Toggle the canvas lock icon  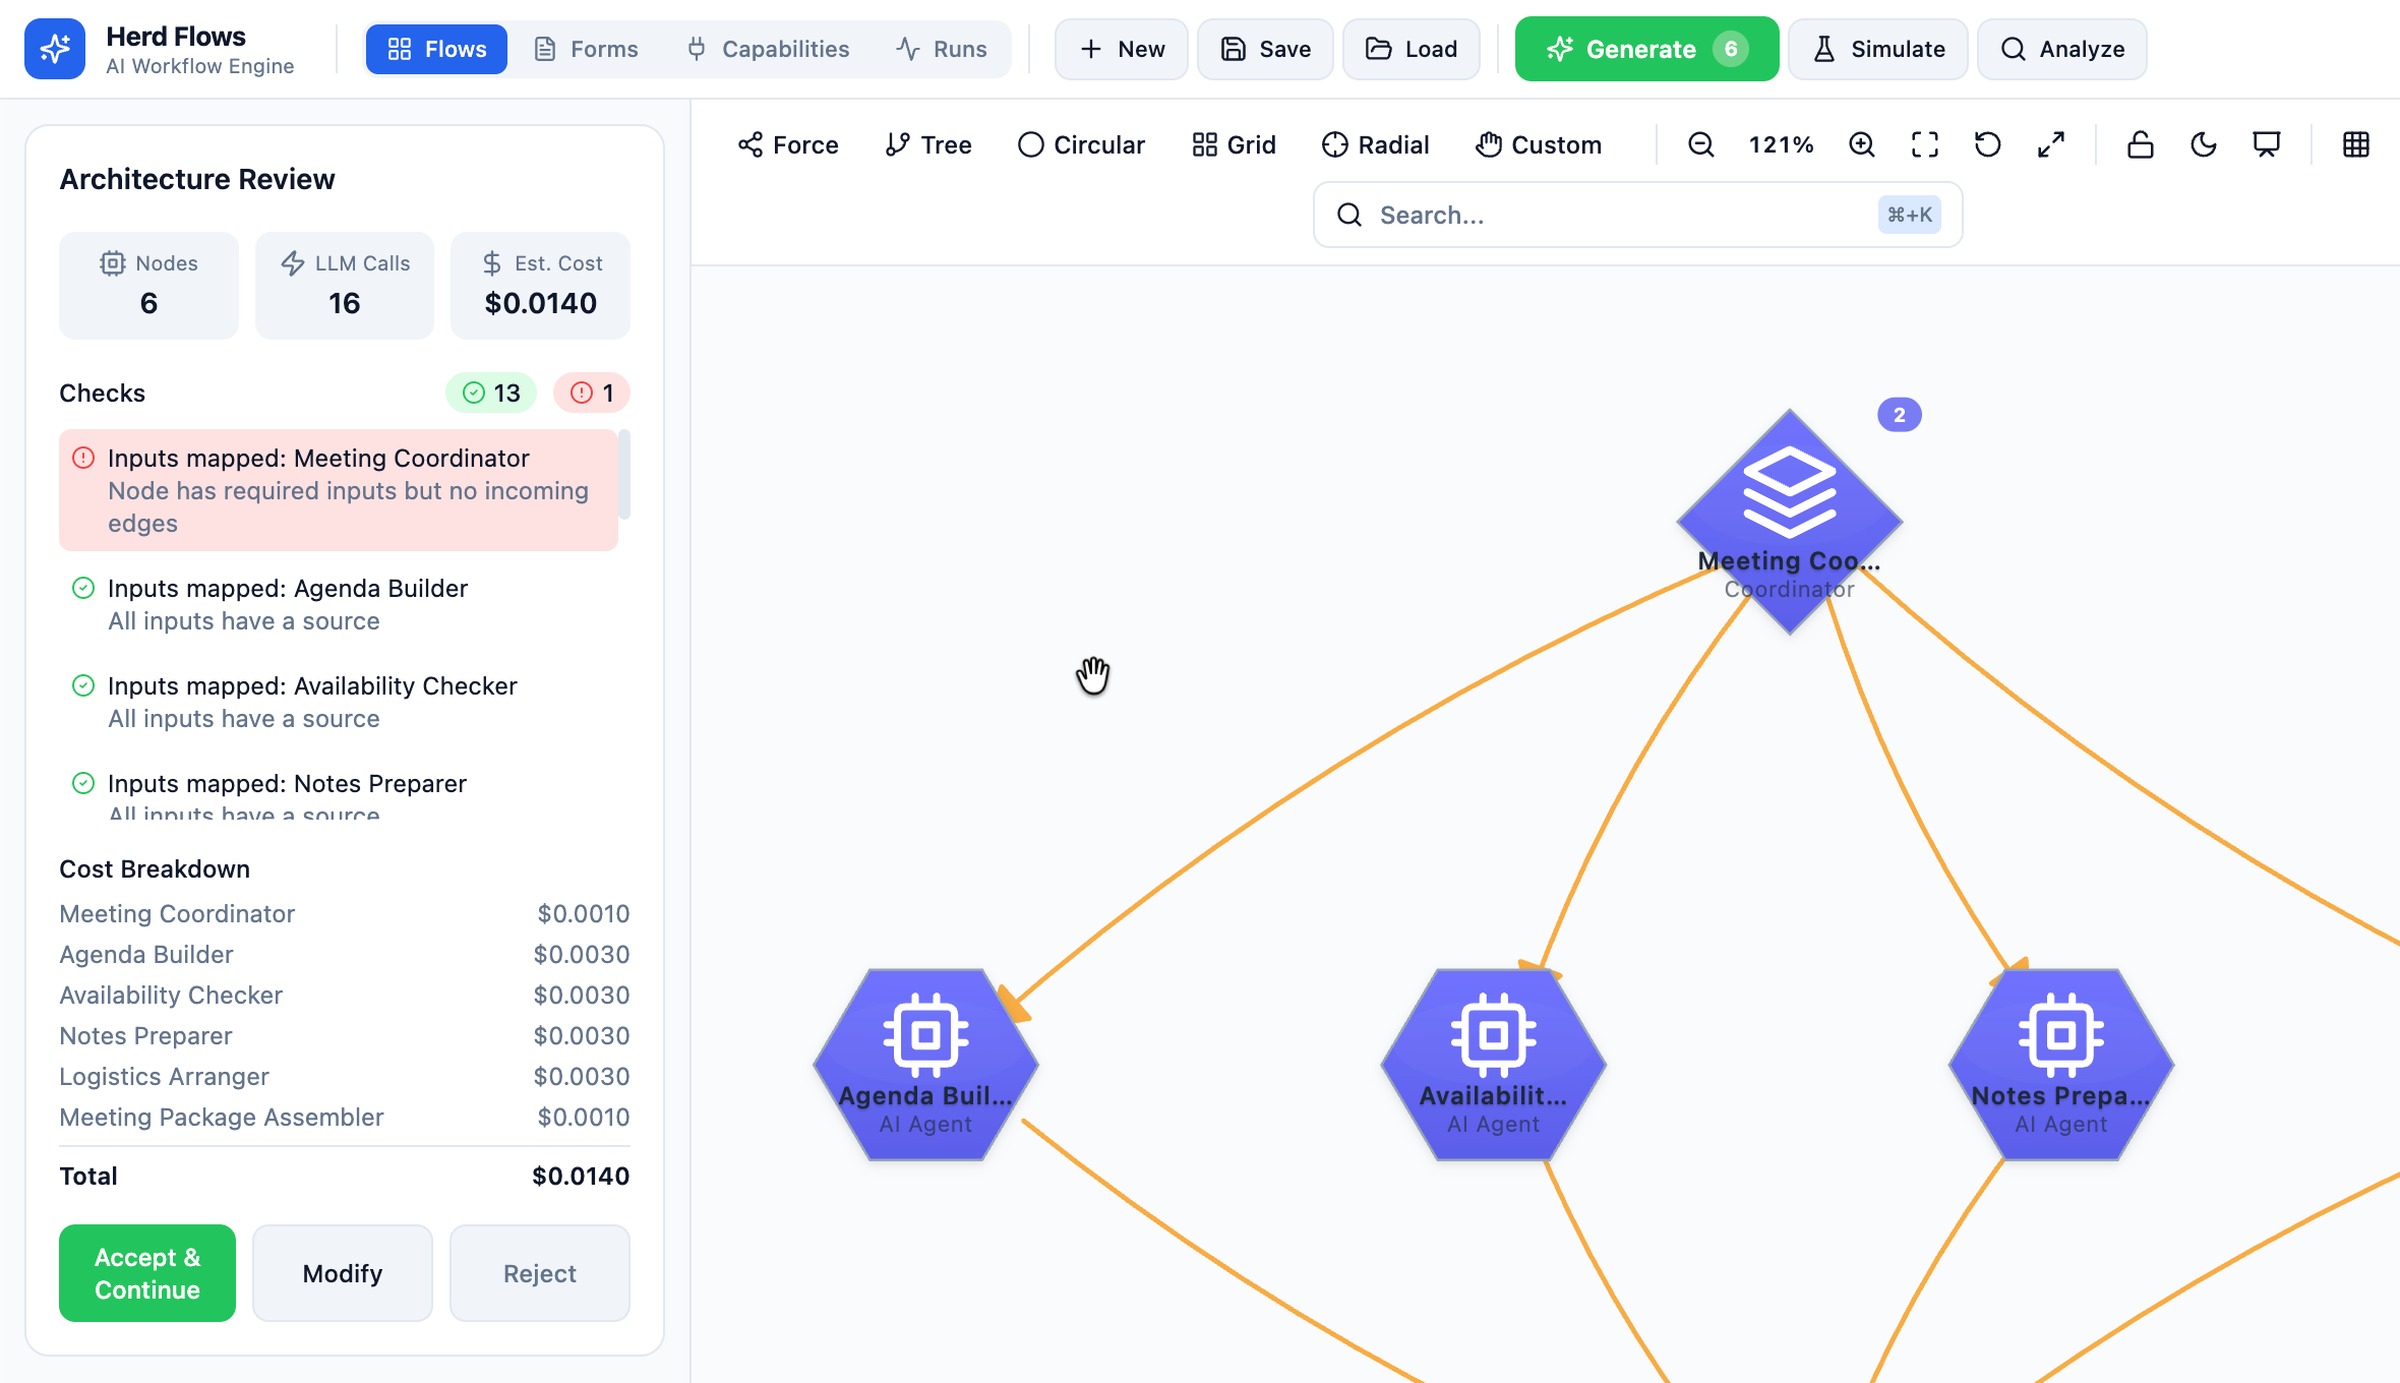click(2140, 145)
